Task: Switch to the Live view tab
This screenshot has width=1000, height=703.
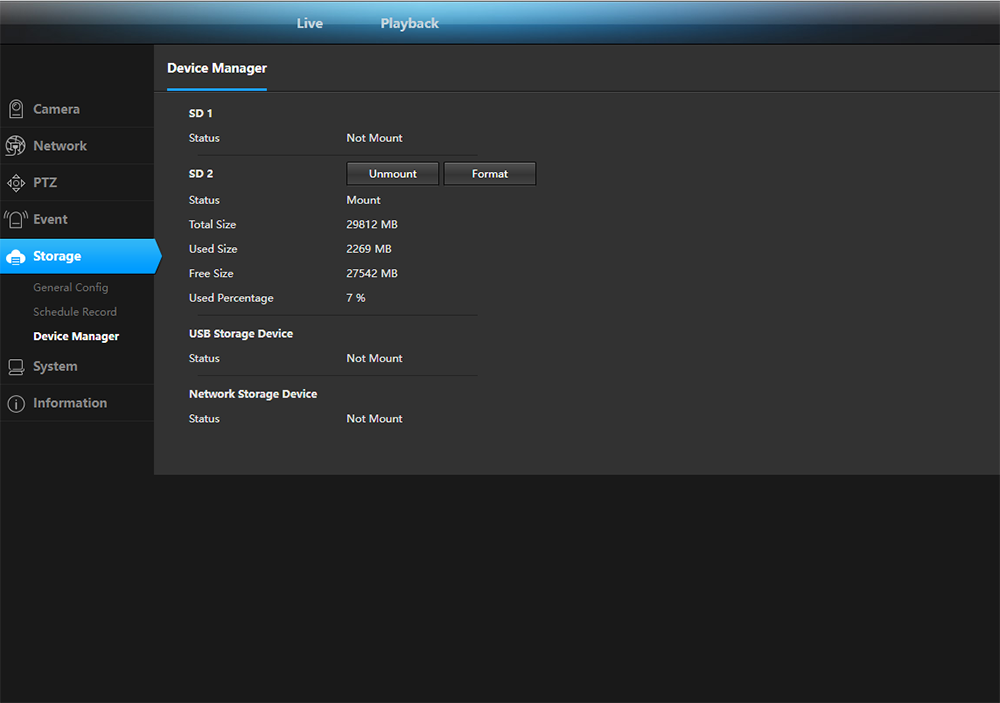Action: 309,23
